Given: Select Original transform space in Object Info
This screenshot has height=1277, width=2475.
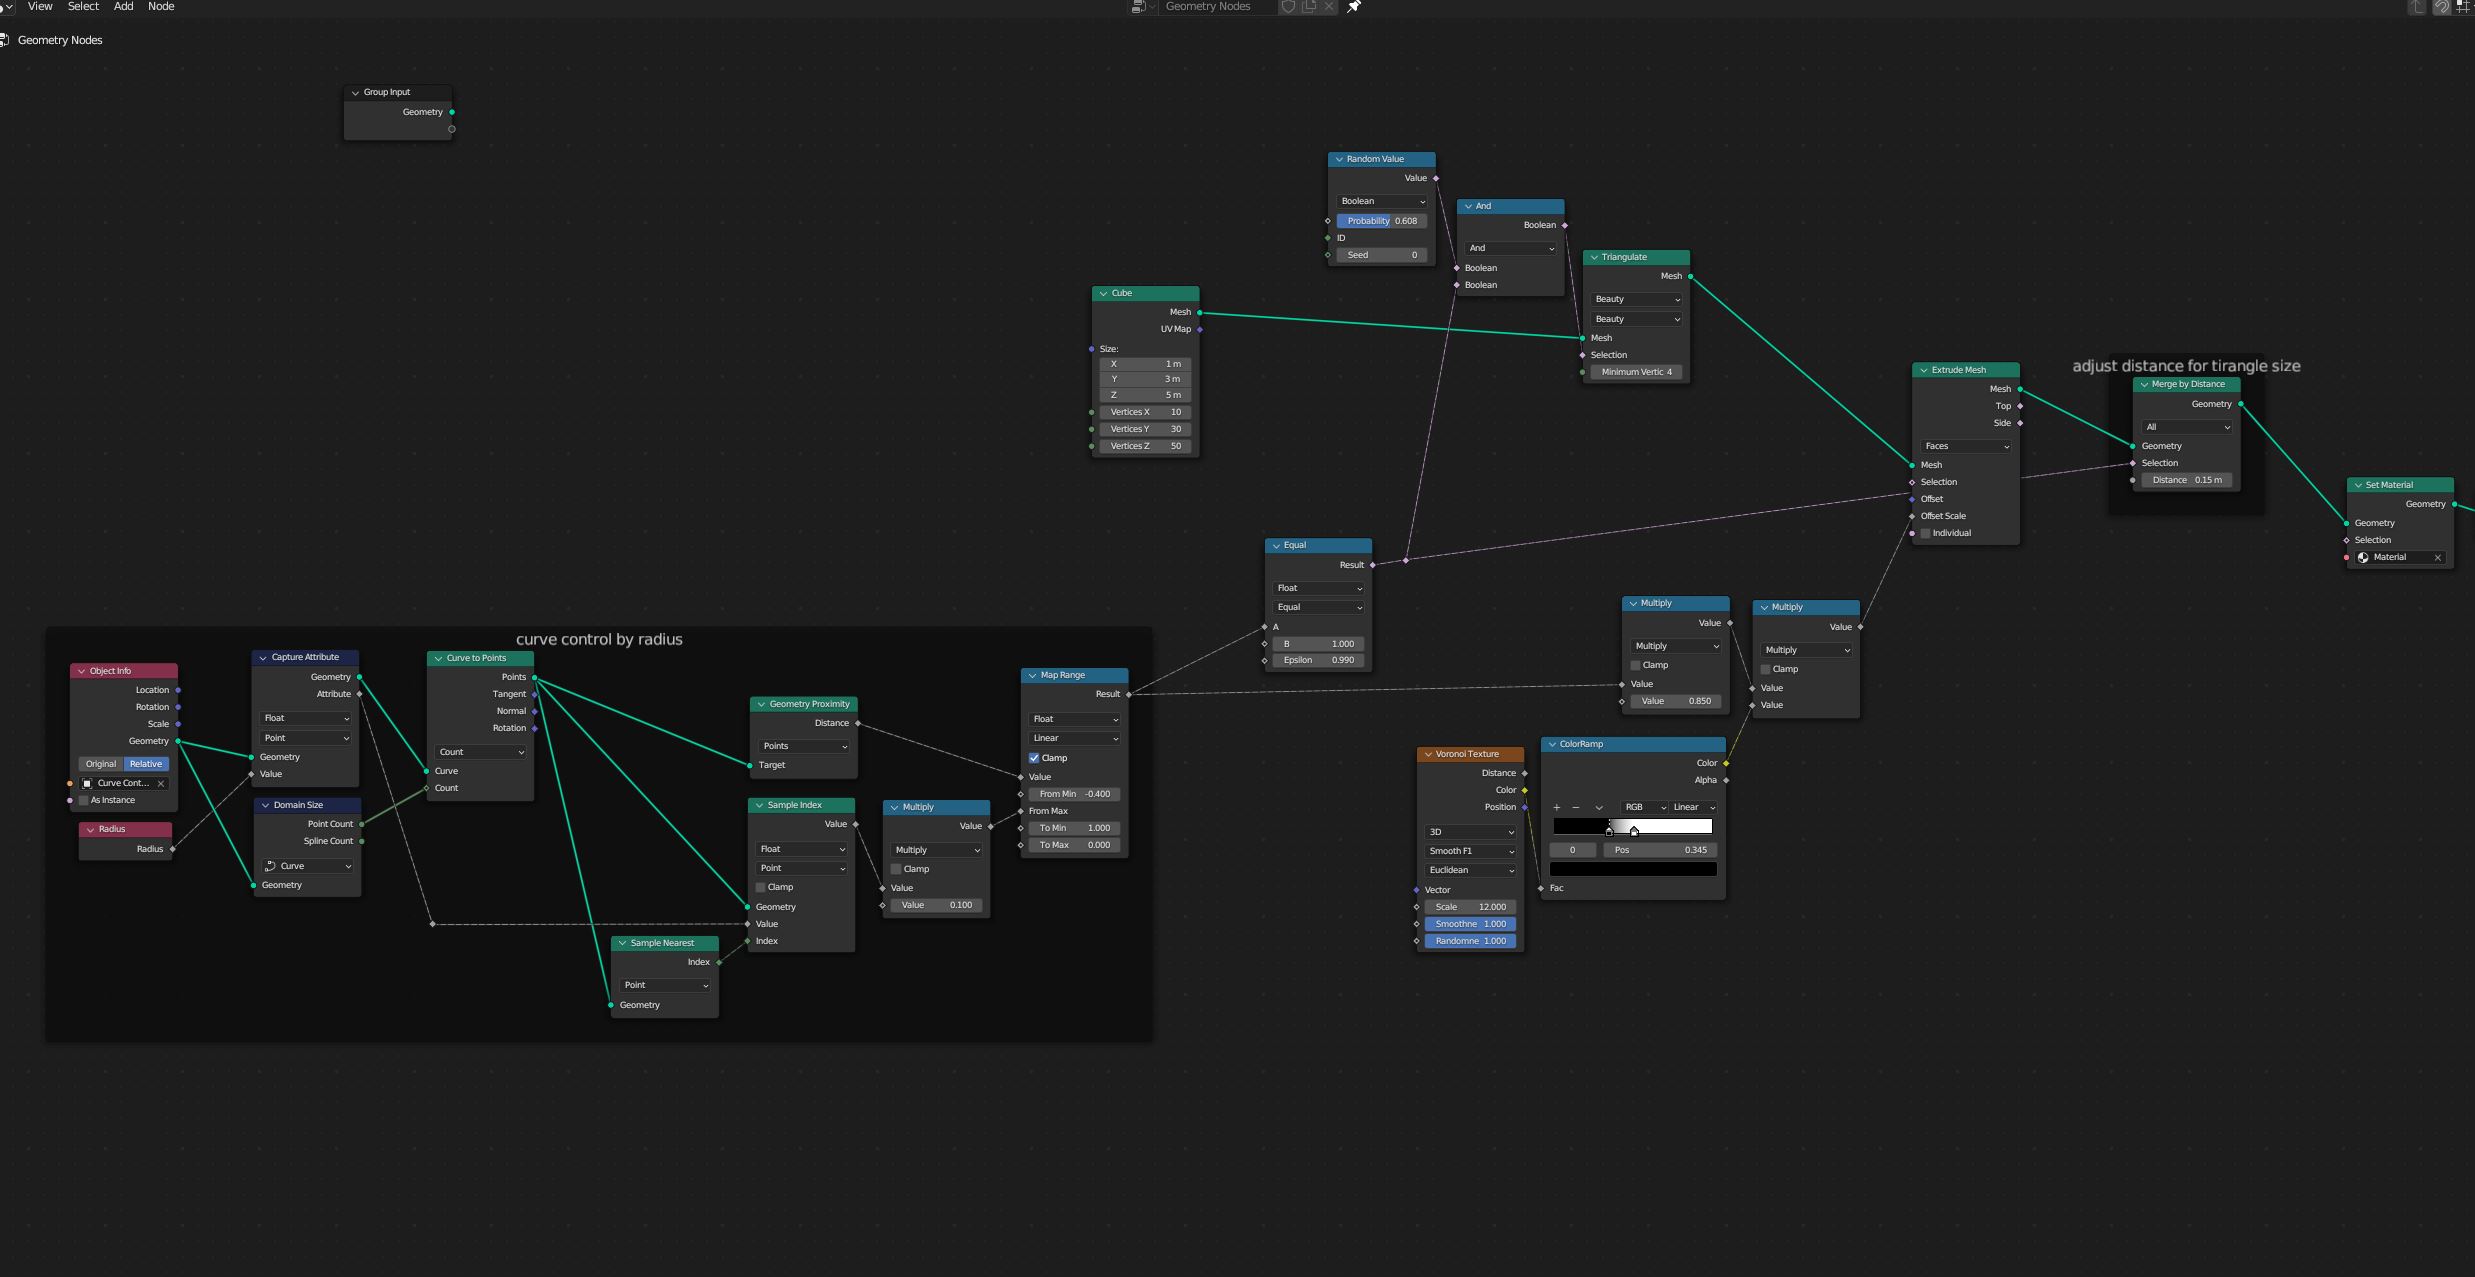Looking at the screenshot, I should (x=101, y=764).
